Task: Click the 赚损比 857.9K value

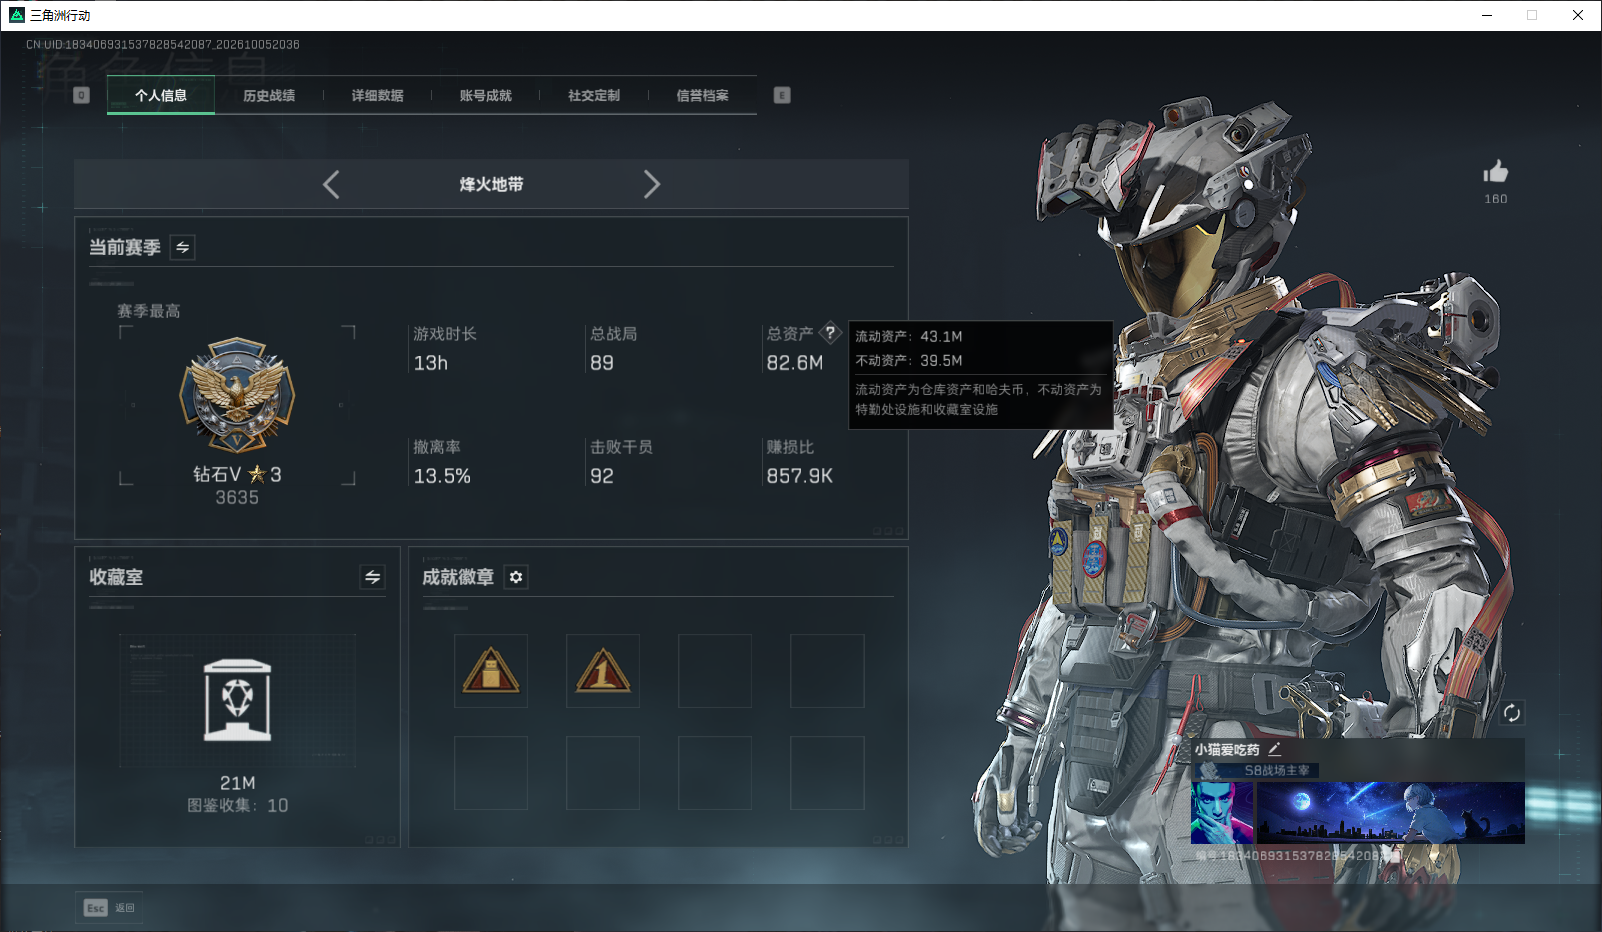Action: tap(800, 476)
